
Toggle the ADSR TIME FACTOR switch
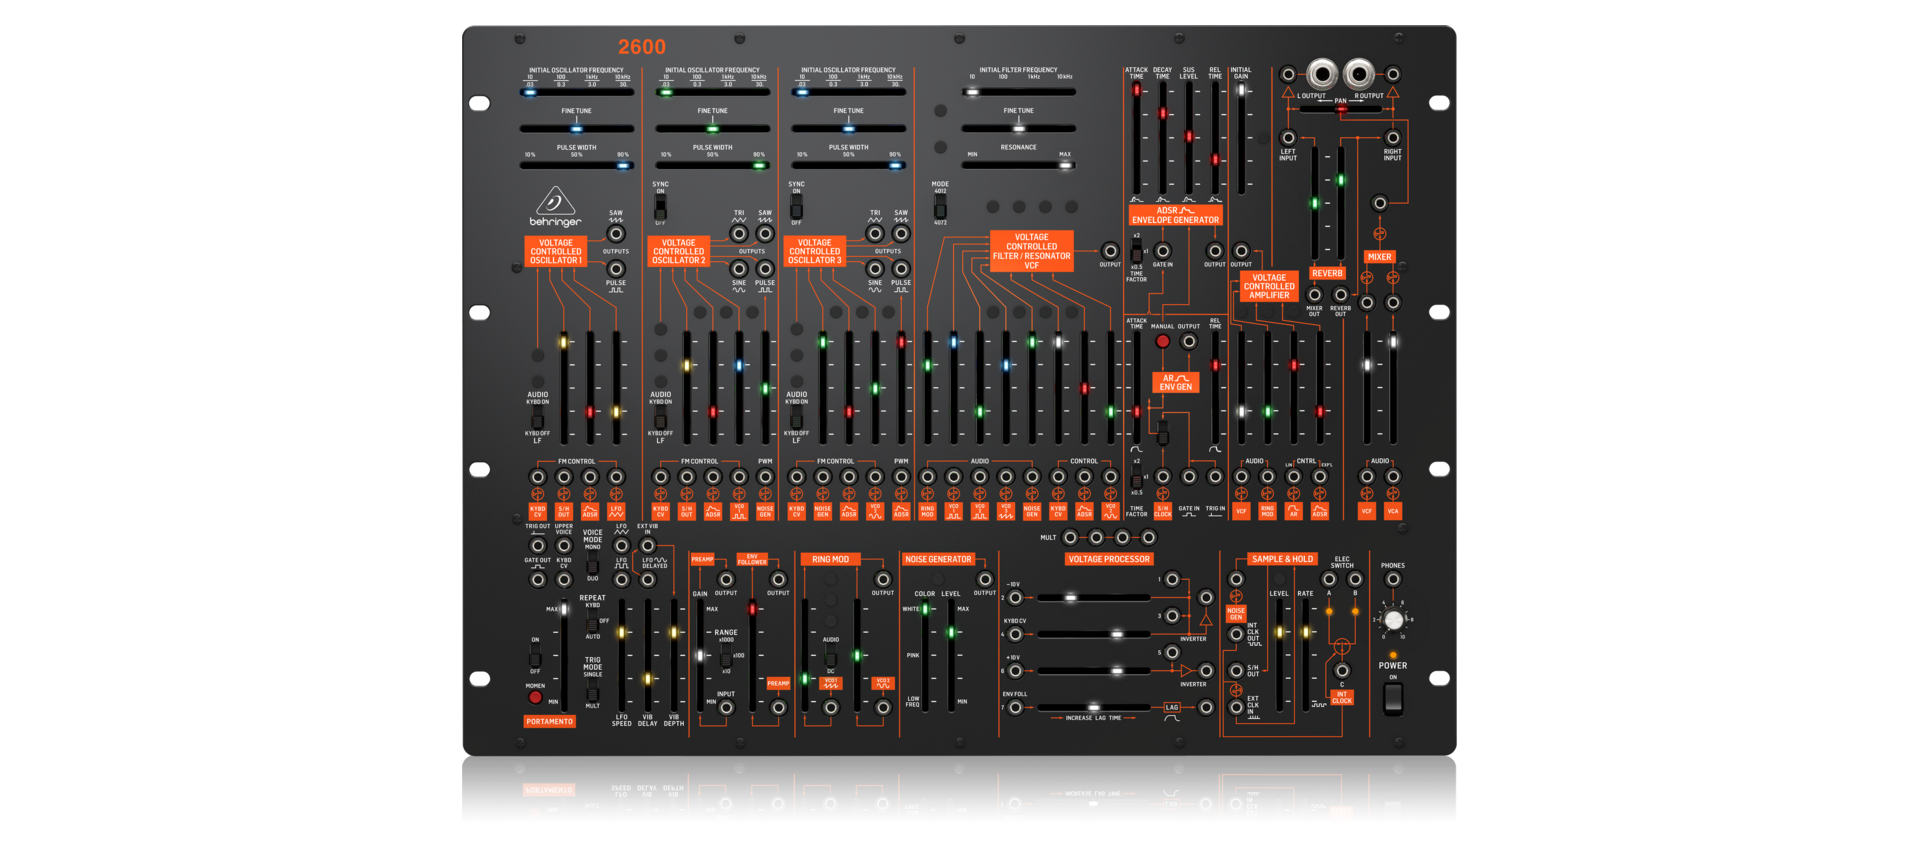(x=1136, y=251)
